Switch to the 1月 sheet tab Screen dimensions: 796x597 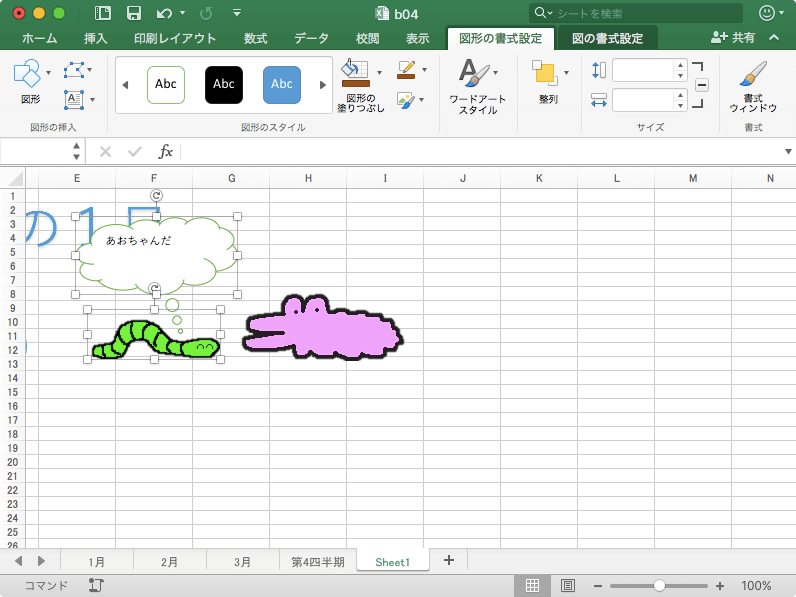coord(96,562)
